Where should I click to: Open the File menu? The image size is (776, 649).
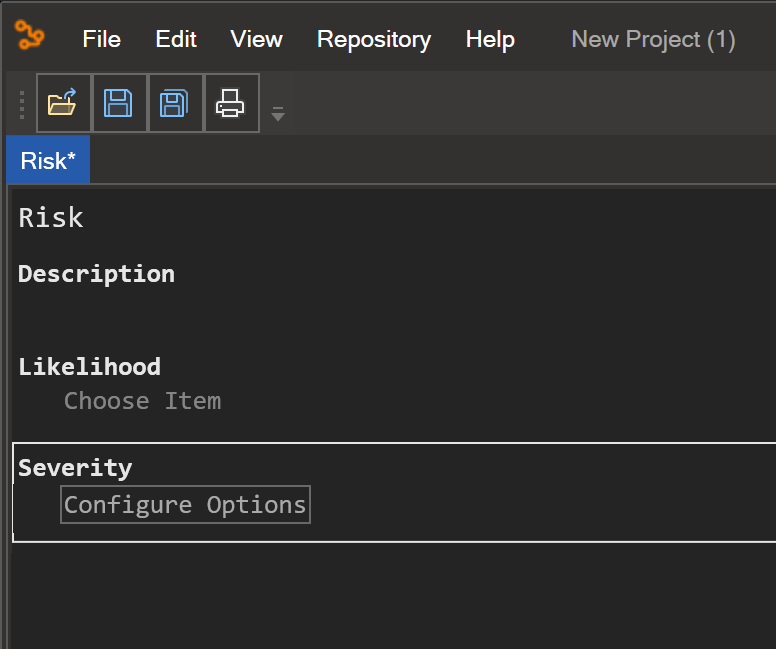point(101,39)
